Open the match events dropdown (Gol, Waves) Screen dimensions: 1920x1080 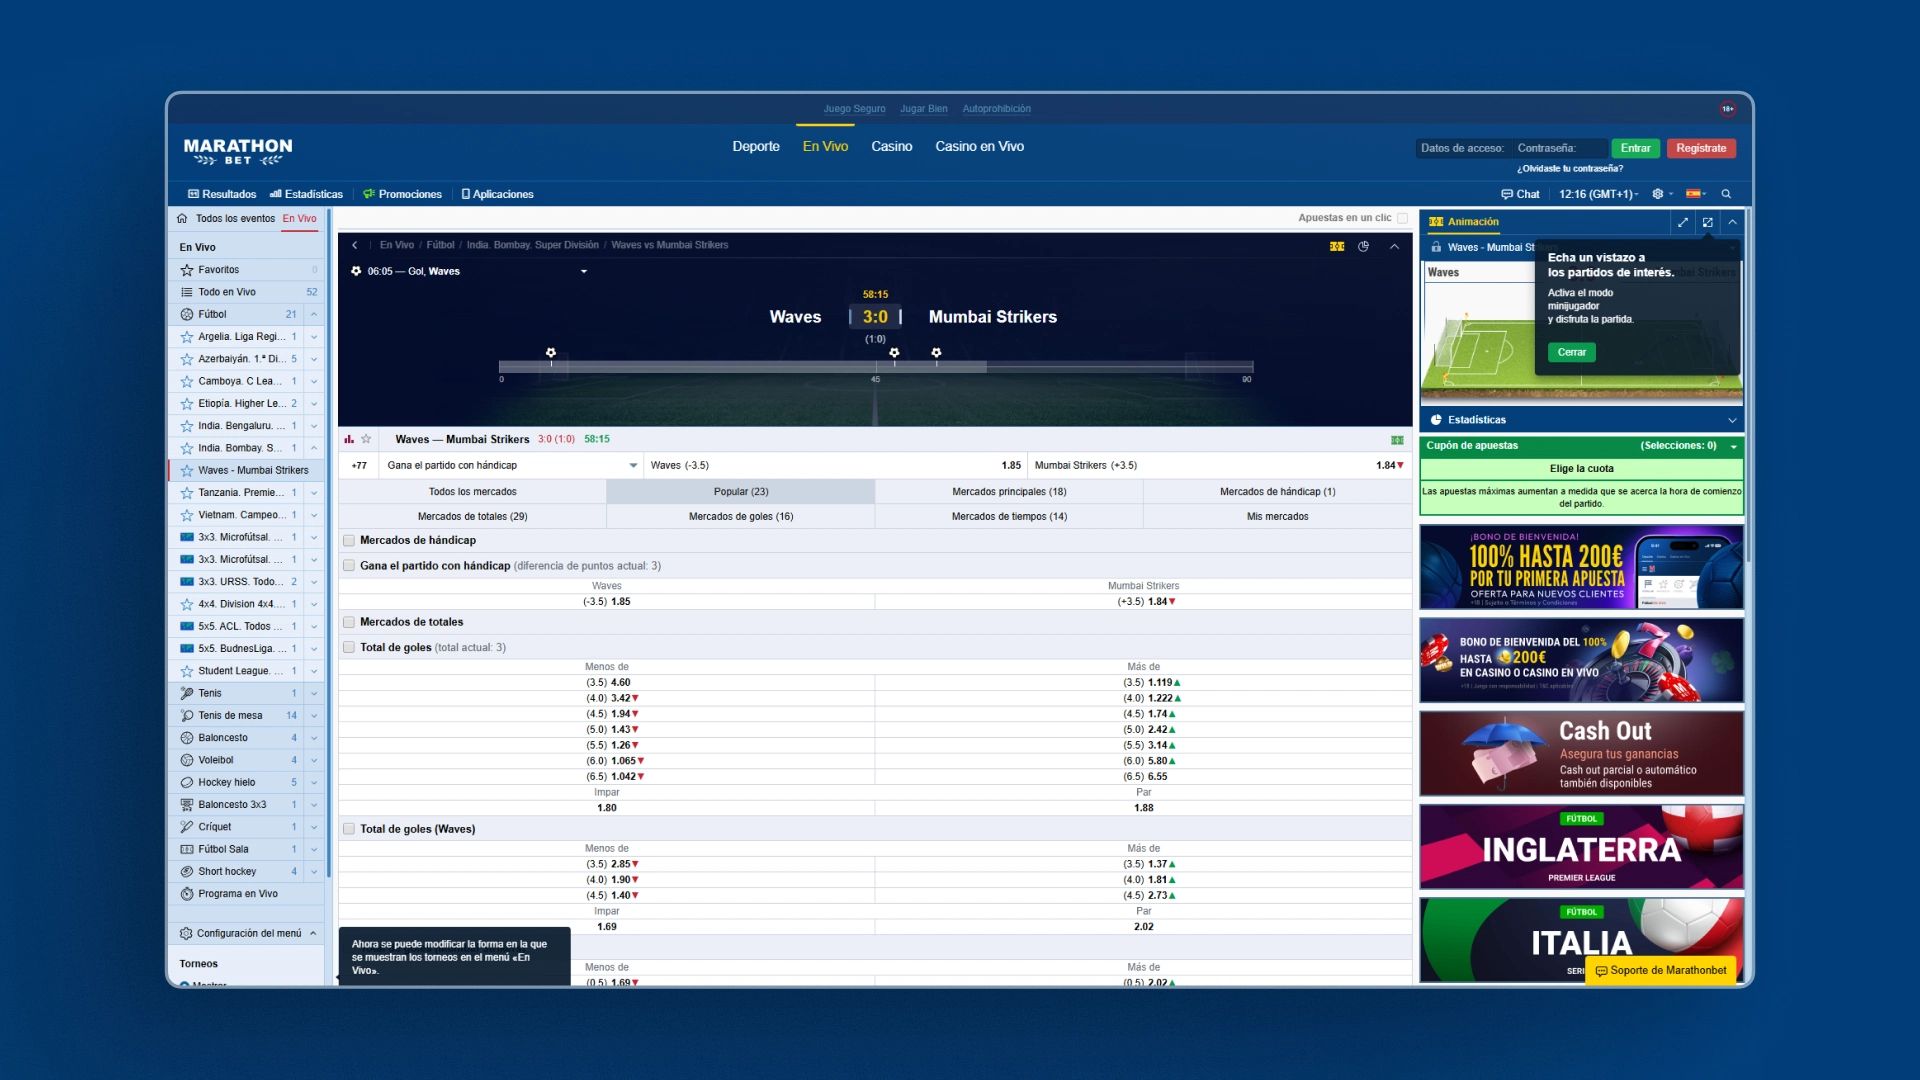tap(584, 271)
